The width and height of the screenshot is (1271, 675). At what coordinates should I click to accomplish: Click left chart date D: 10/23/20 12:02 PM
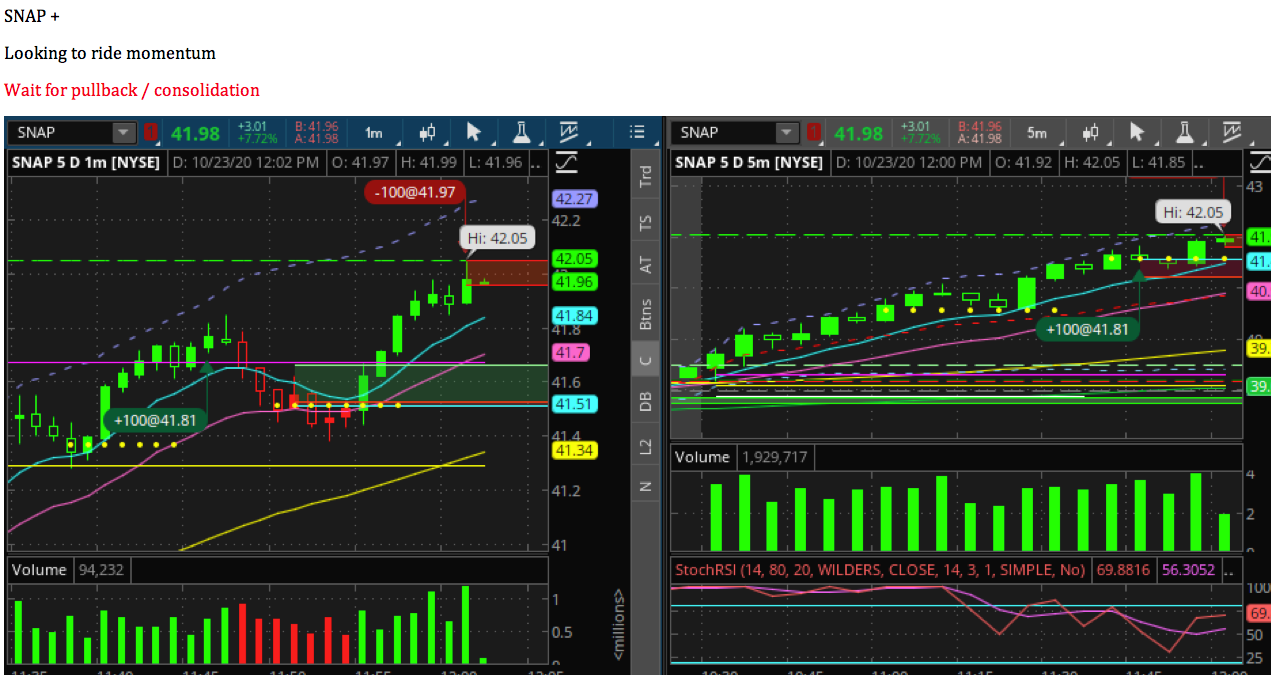click(247, 162)
